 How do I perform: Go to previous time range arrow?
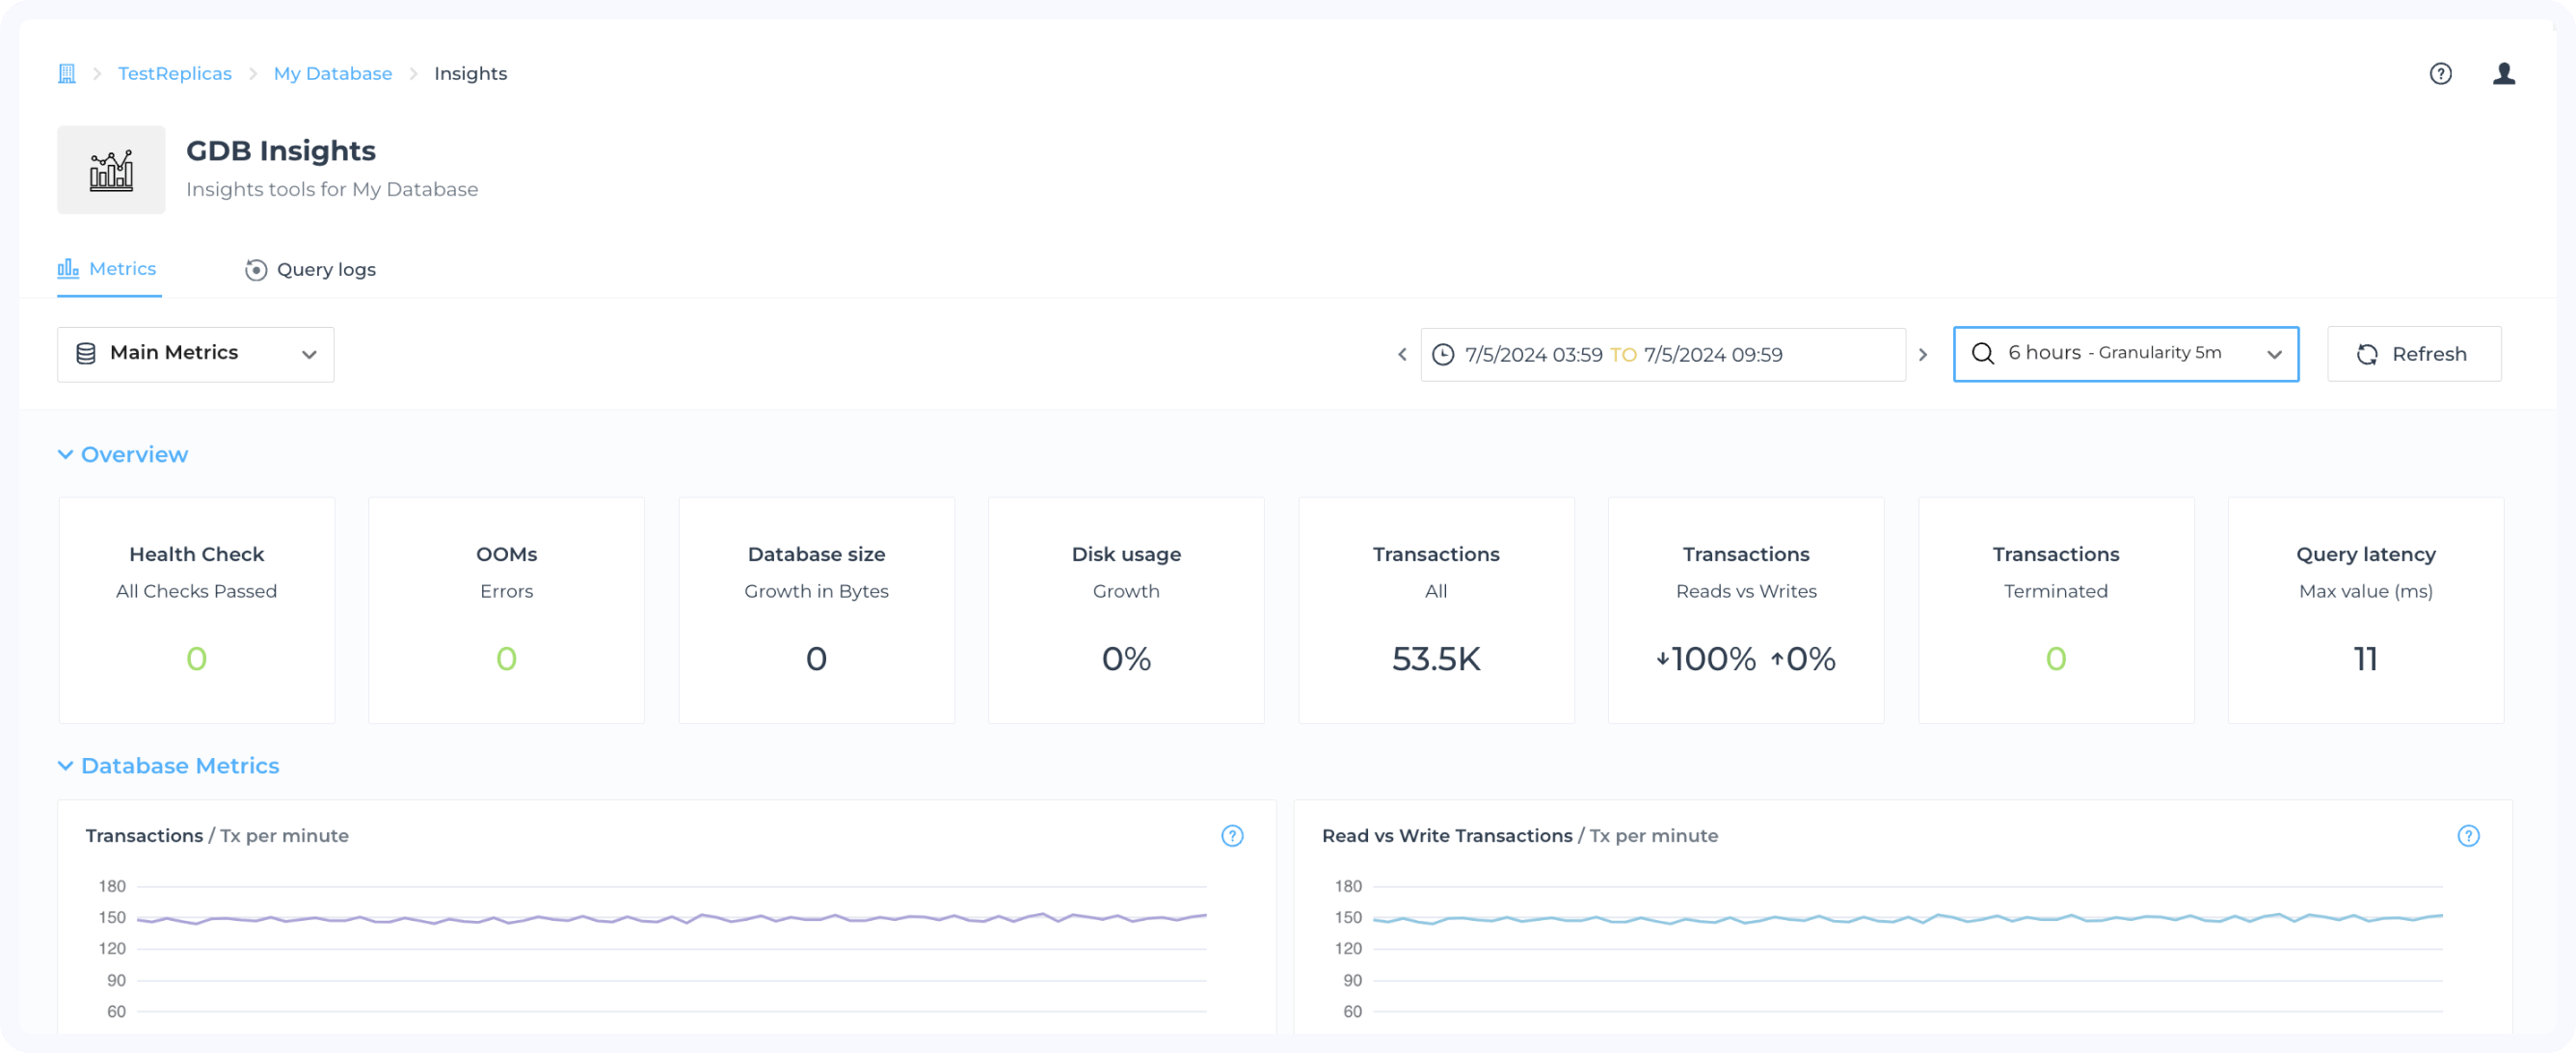pos(1402,355)
